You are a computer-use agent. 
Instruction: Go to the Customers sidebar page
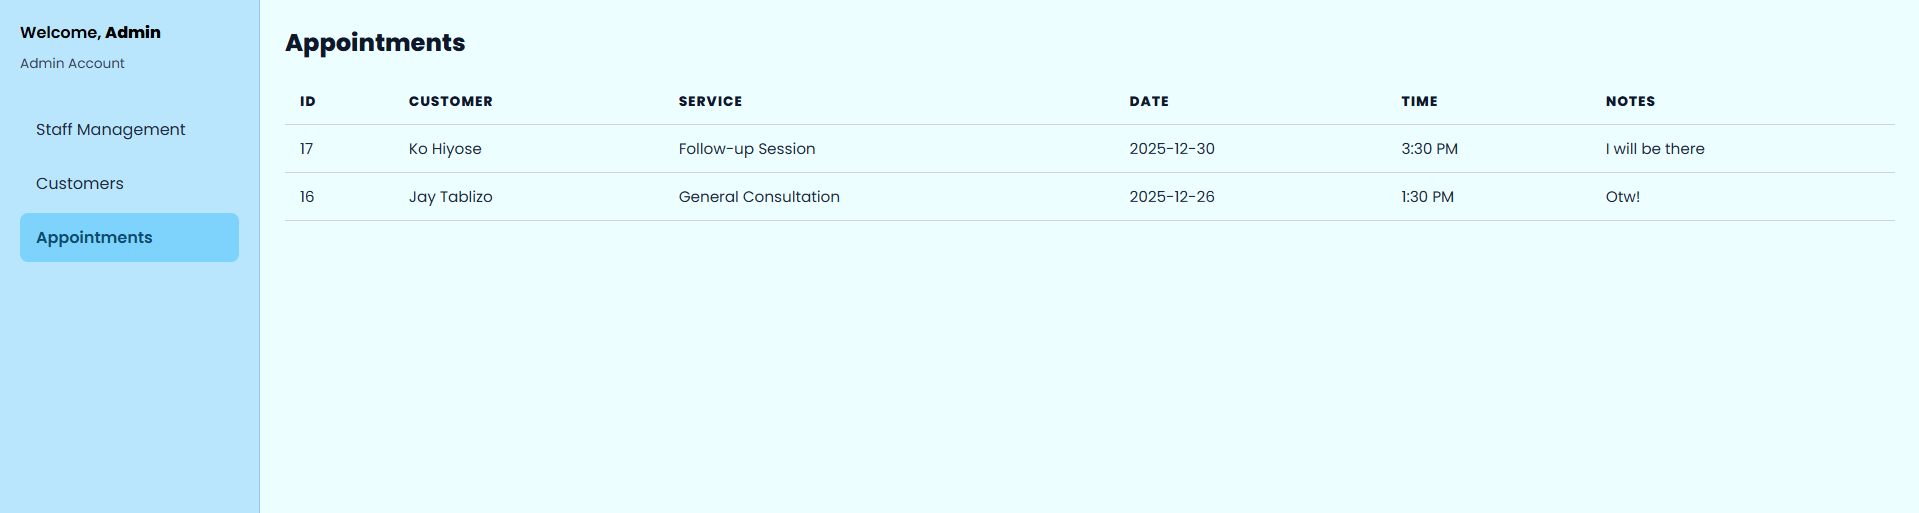pyautogui.click(x=80, y=184)
